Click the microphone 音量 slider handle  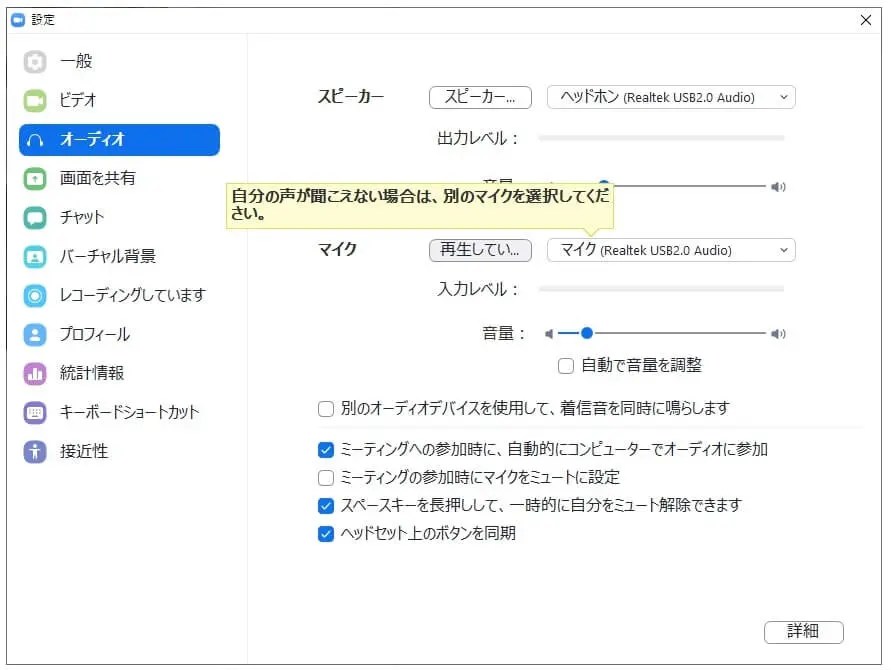587,334
